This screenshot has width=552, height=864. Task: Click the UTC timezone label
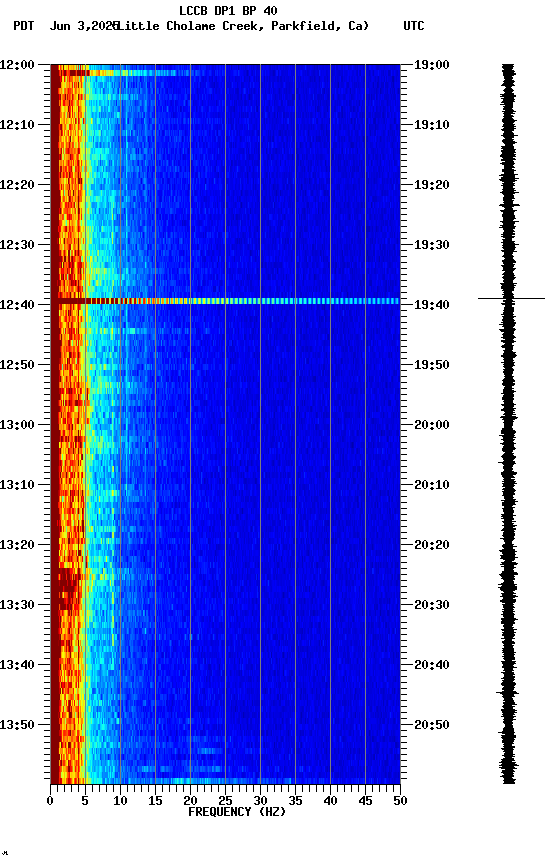pyautogui.click(x=414, y=26)
